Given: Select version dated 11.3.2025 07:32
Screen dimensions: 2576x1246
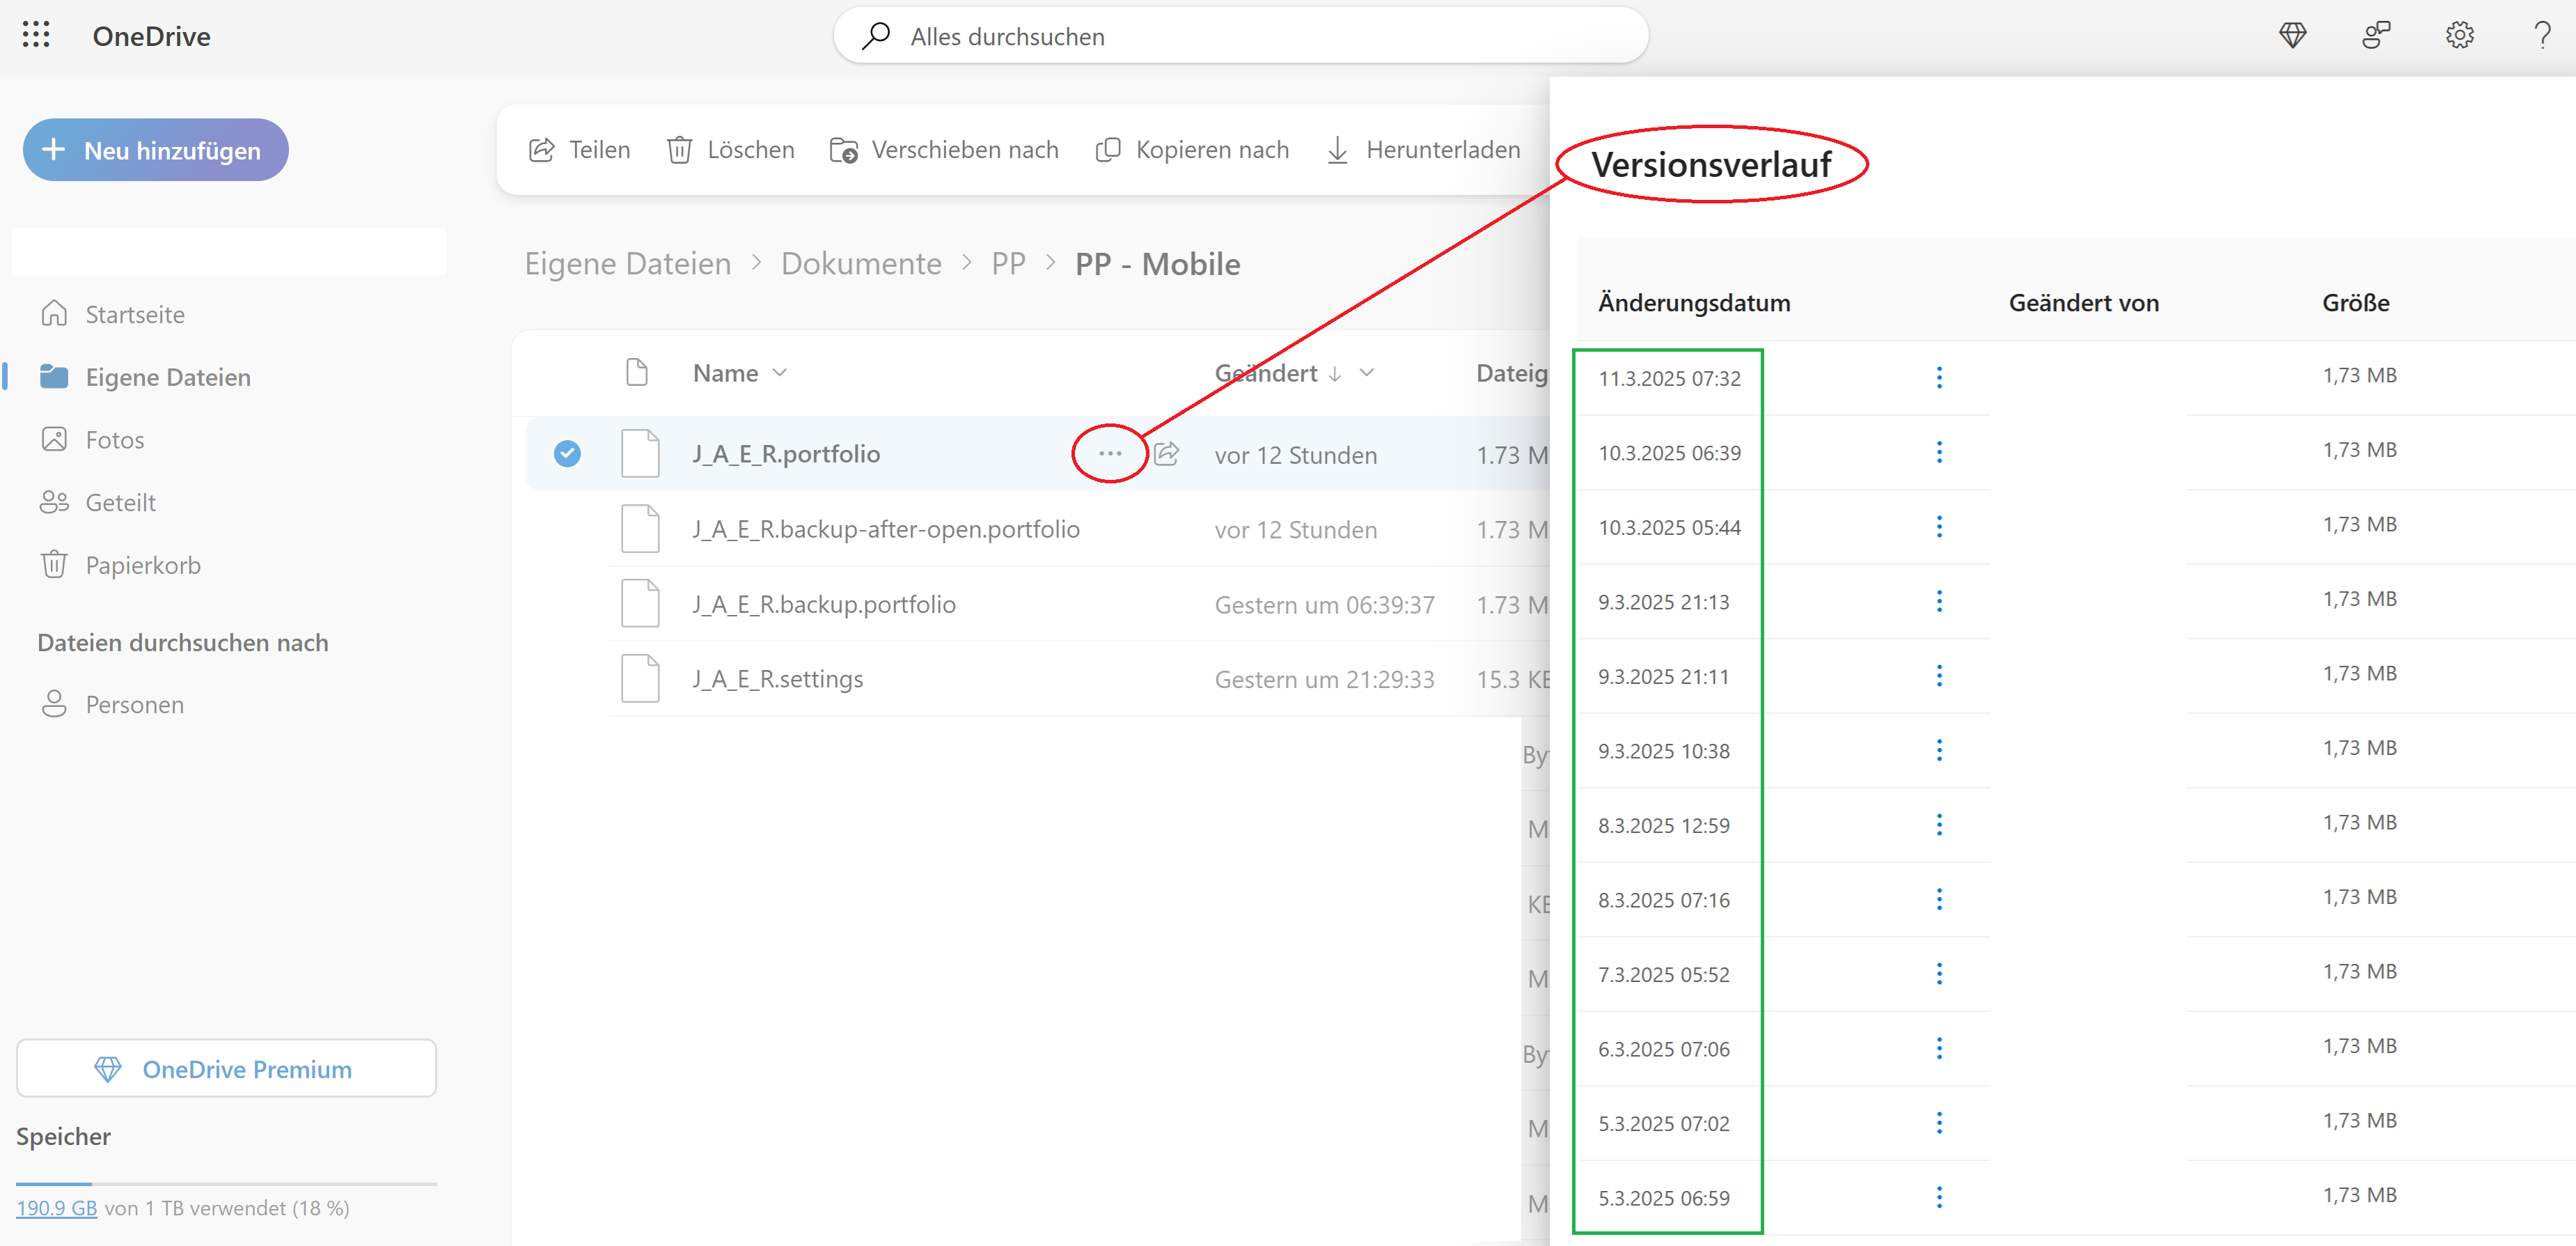Looking at the screenshot, I should (x=1669, y=379).
